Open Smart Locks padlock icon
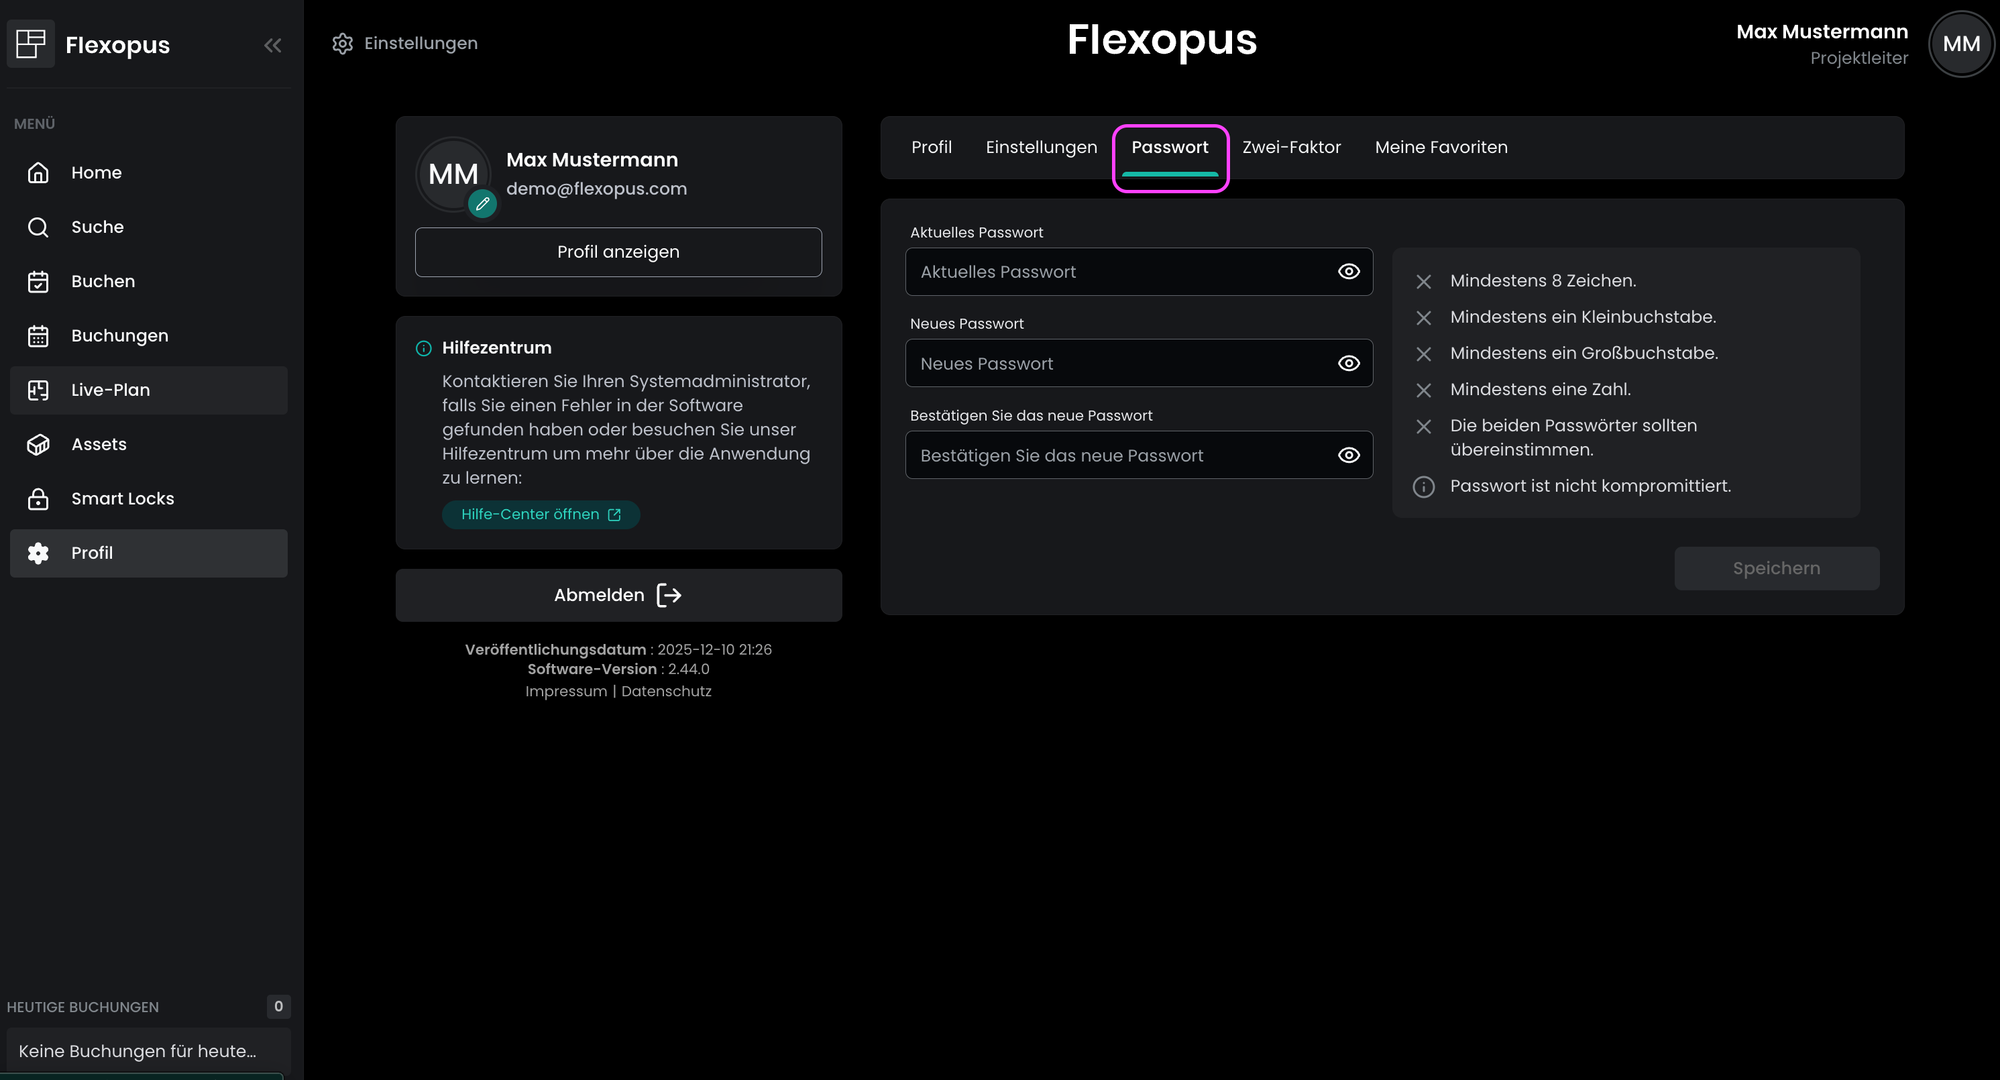Viewport: 2000px width, 1080px height. click(x=38, y=499)
